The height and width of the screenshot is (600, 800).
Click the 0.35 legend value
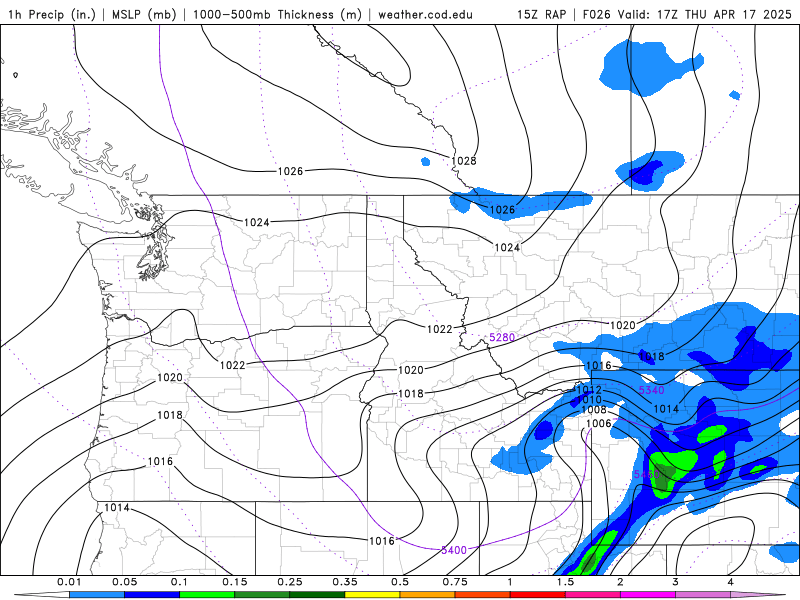pyautogui.click(x=345, y=582)
